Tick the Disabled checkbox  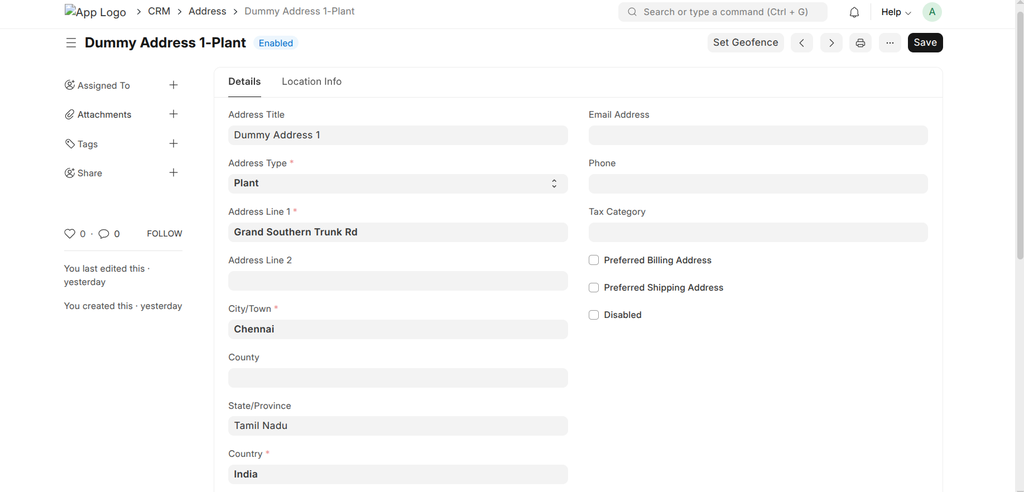594,315
